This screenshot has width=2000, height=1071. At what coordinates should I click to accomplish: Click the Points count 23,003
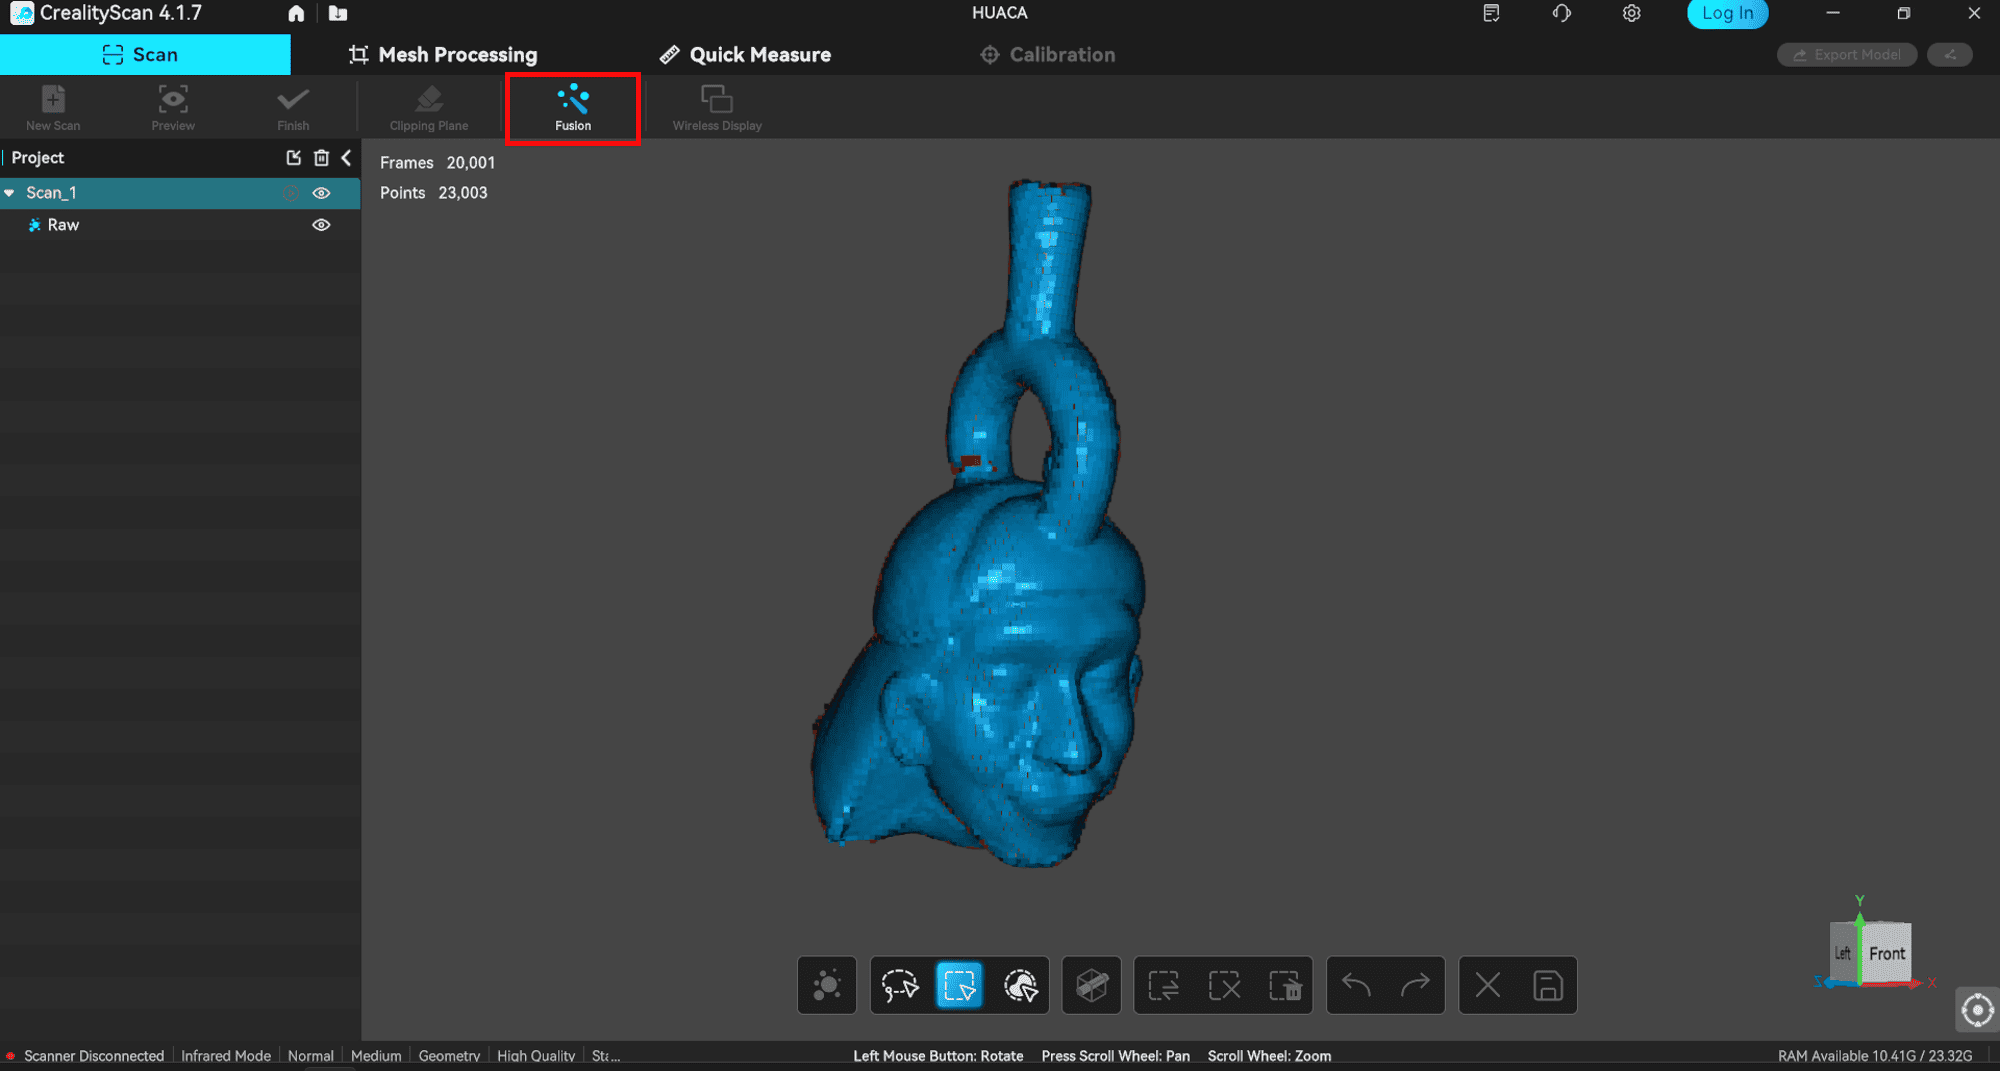click(x=463, y=193)
